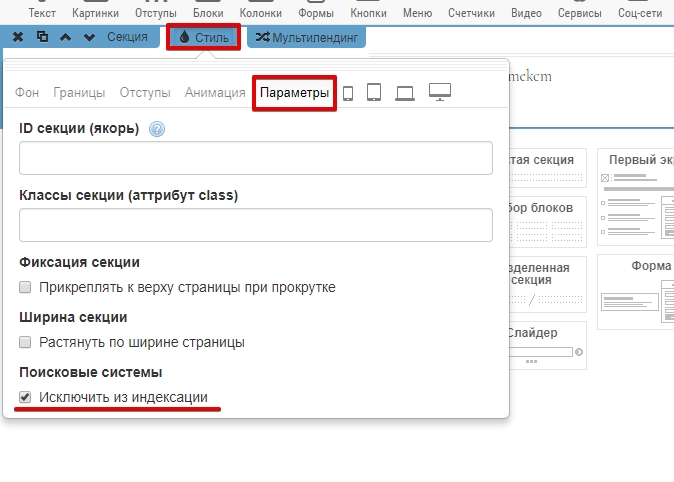Select the tablet device icon
The height and width of the screenshot is (482, 674).
(x=375, y=93)
